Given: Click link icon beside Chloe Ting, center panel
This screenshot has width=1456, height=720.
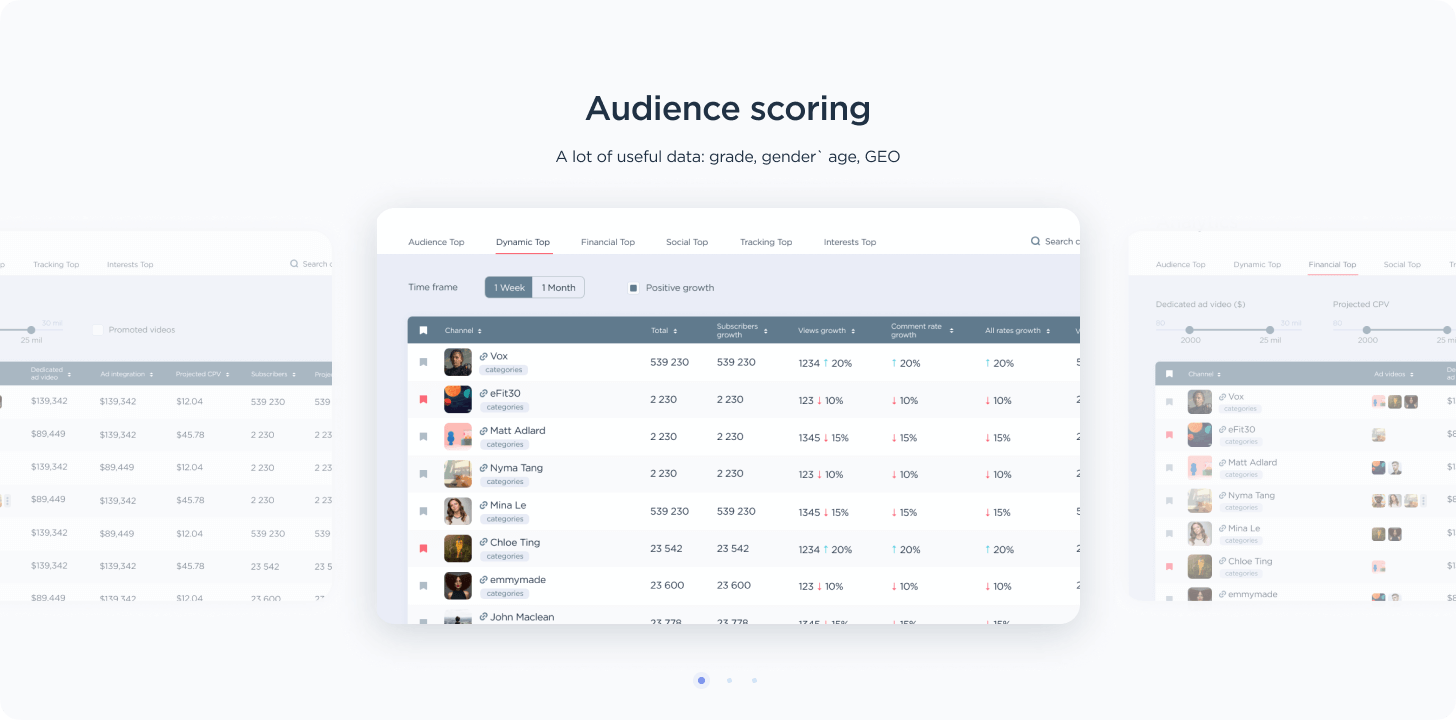Looking at the screenshot, I should [484, 543].
